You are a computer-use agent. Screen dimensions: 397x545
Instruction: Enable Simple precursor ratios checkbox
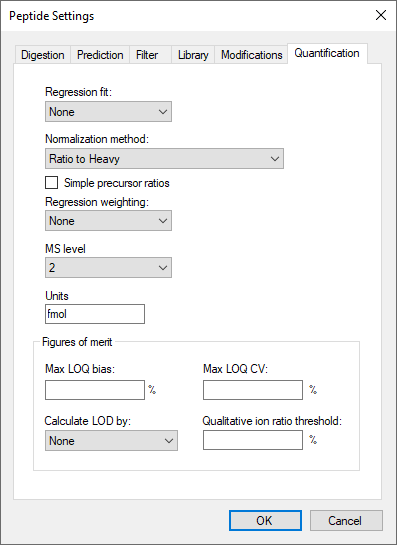pyautogui.click(x=51, y=182)
